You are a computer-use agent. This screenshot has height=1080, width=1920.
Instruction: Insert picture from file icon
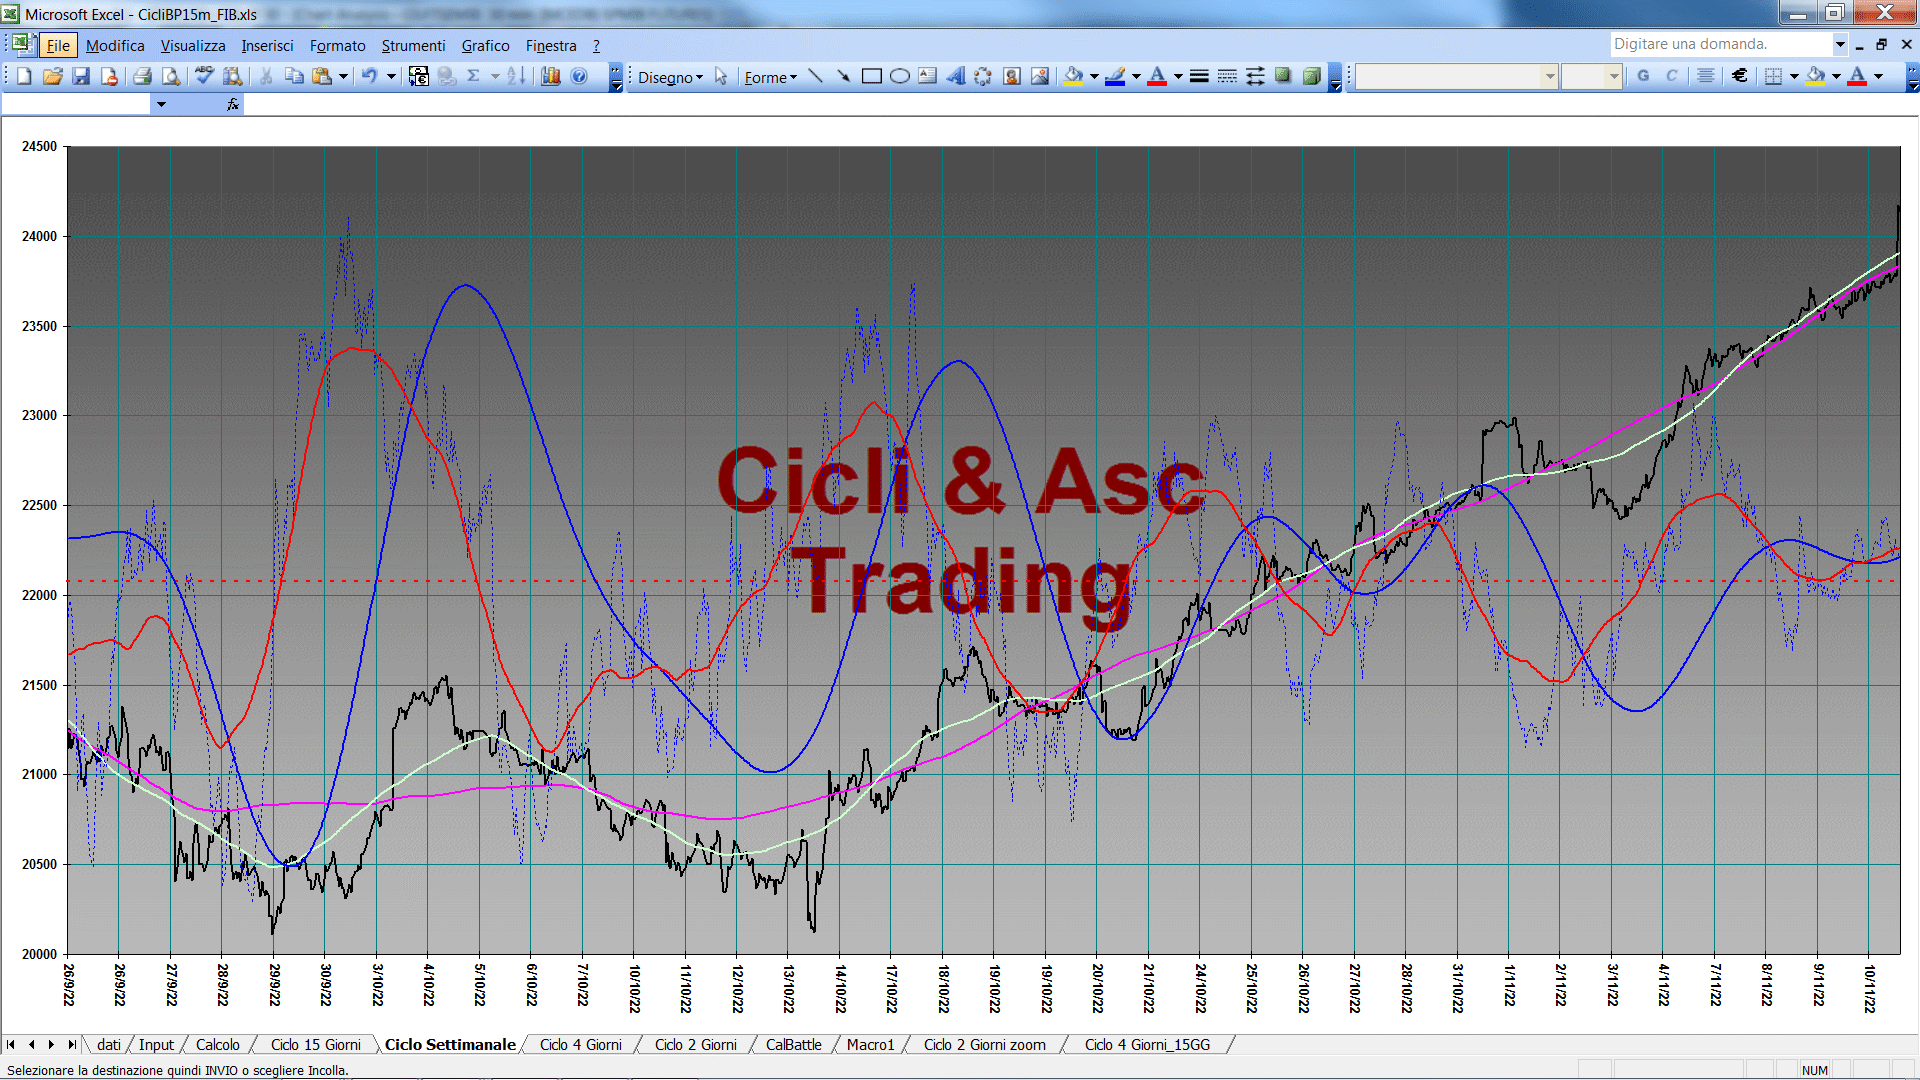[x=1040, y=76]
